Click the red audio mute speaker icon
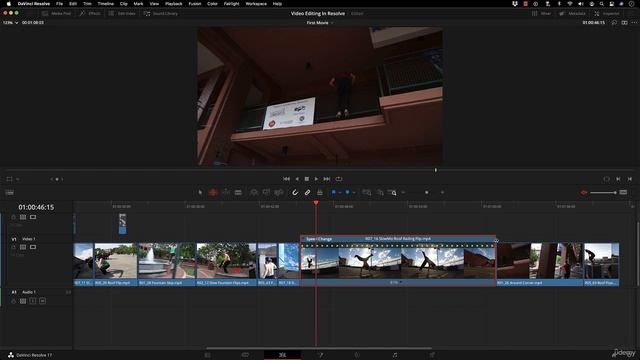The width and height of the screenshot is (640, 360). coord(584,192)
